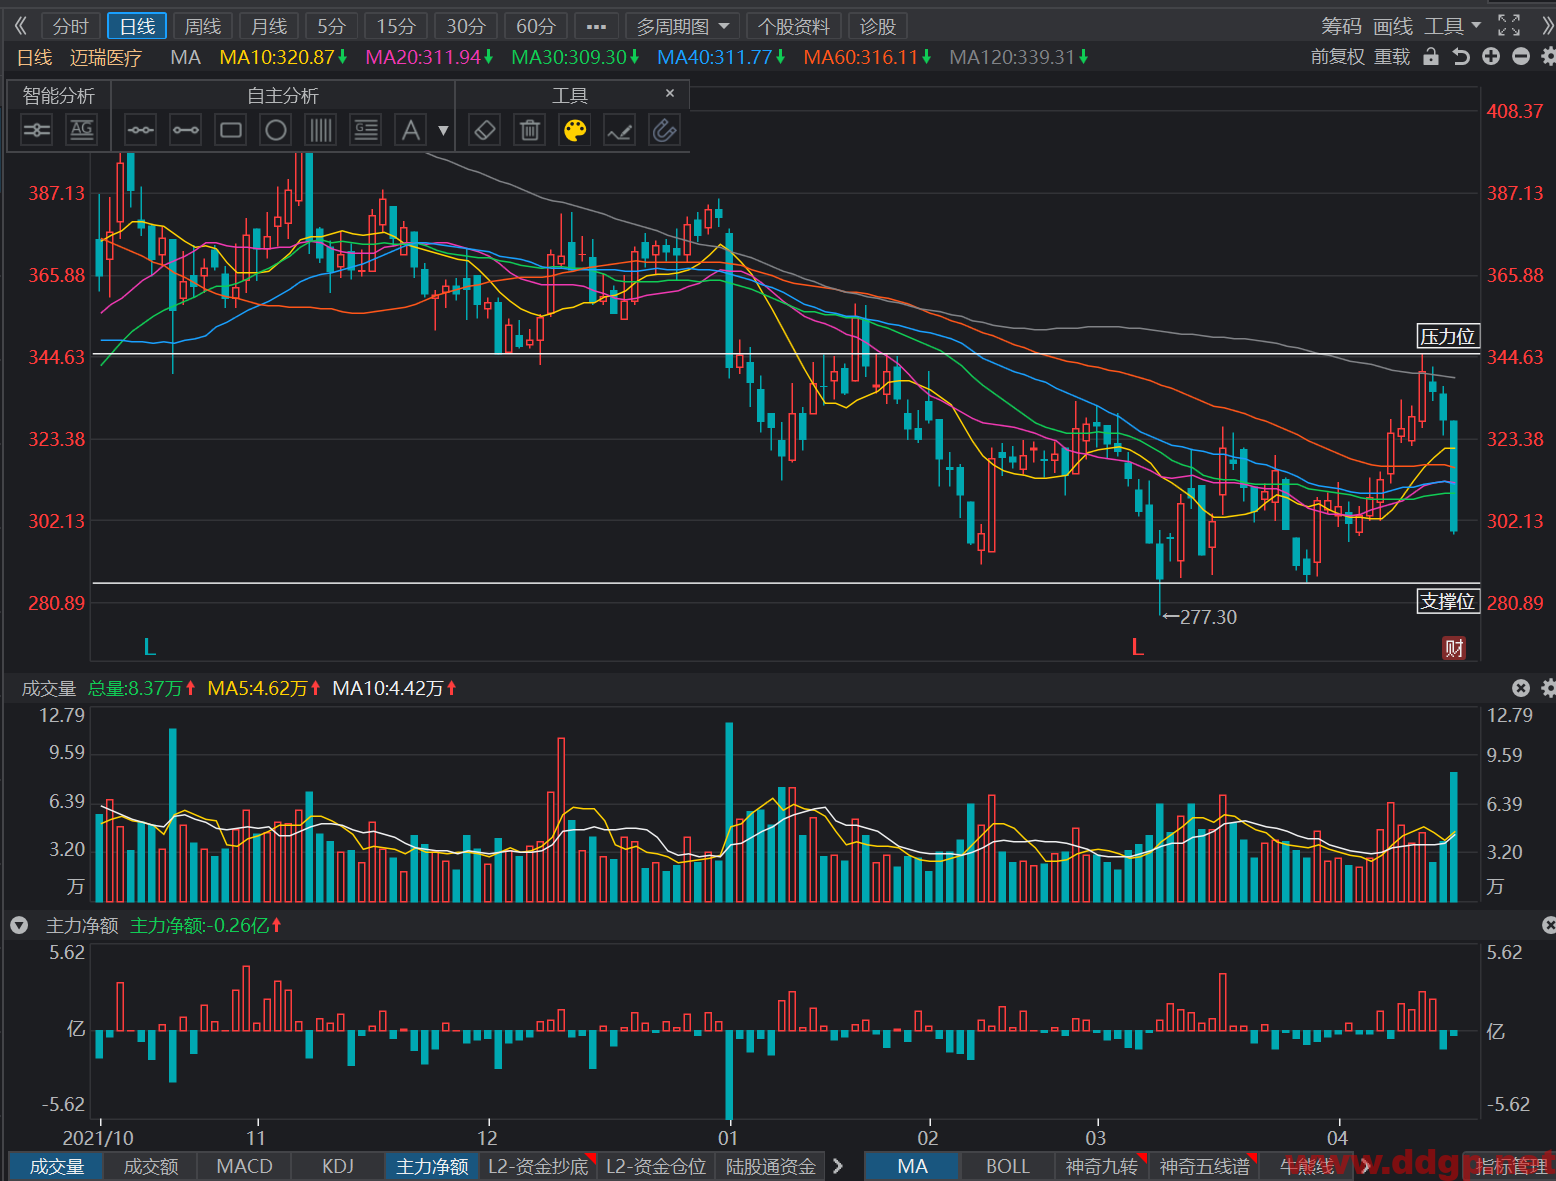Click the red 财 marker icon
1556x1181 pixels.
point(1454,648)
